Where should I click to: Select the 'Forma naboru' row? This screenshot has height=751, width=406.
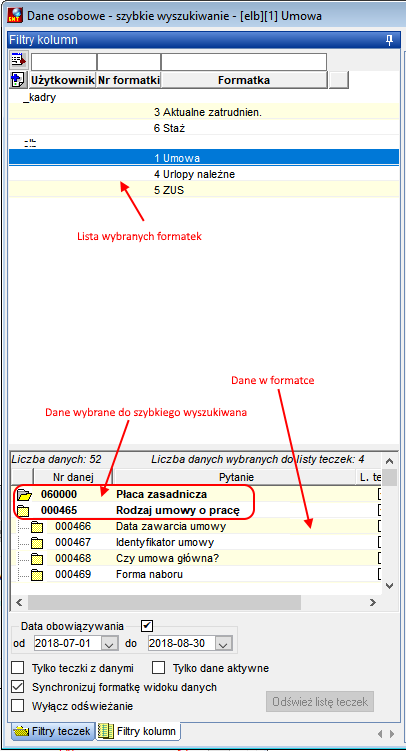(196, 574)
